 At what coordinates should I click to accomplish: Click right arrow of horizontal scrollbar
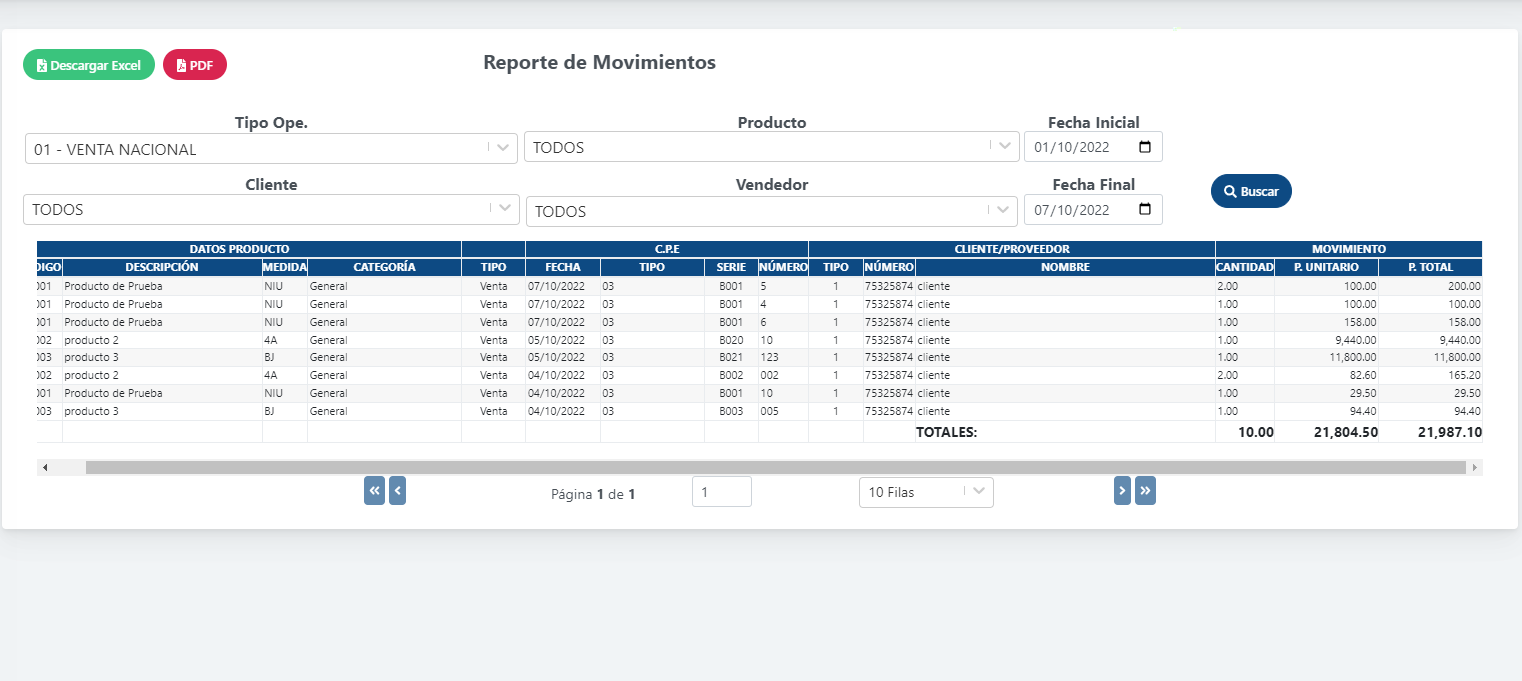(1474, 467)
